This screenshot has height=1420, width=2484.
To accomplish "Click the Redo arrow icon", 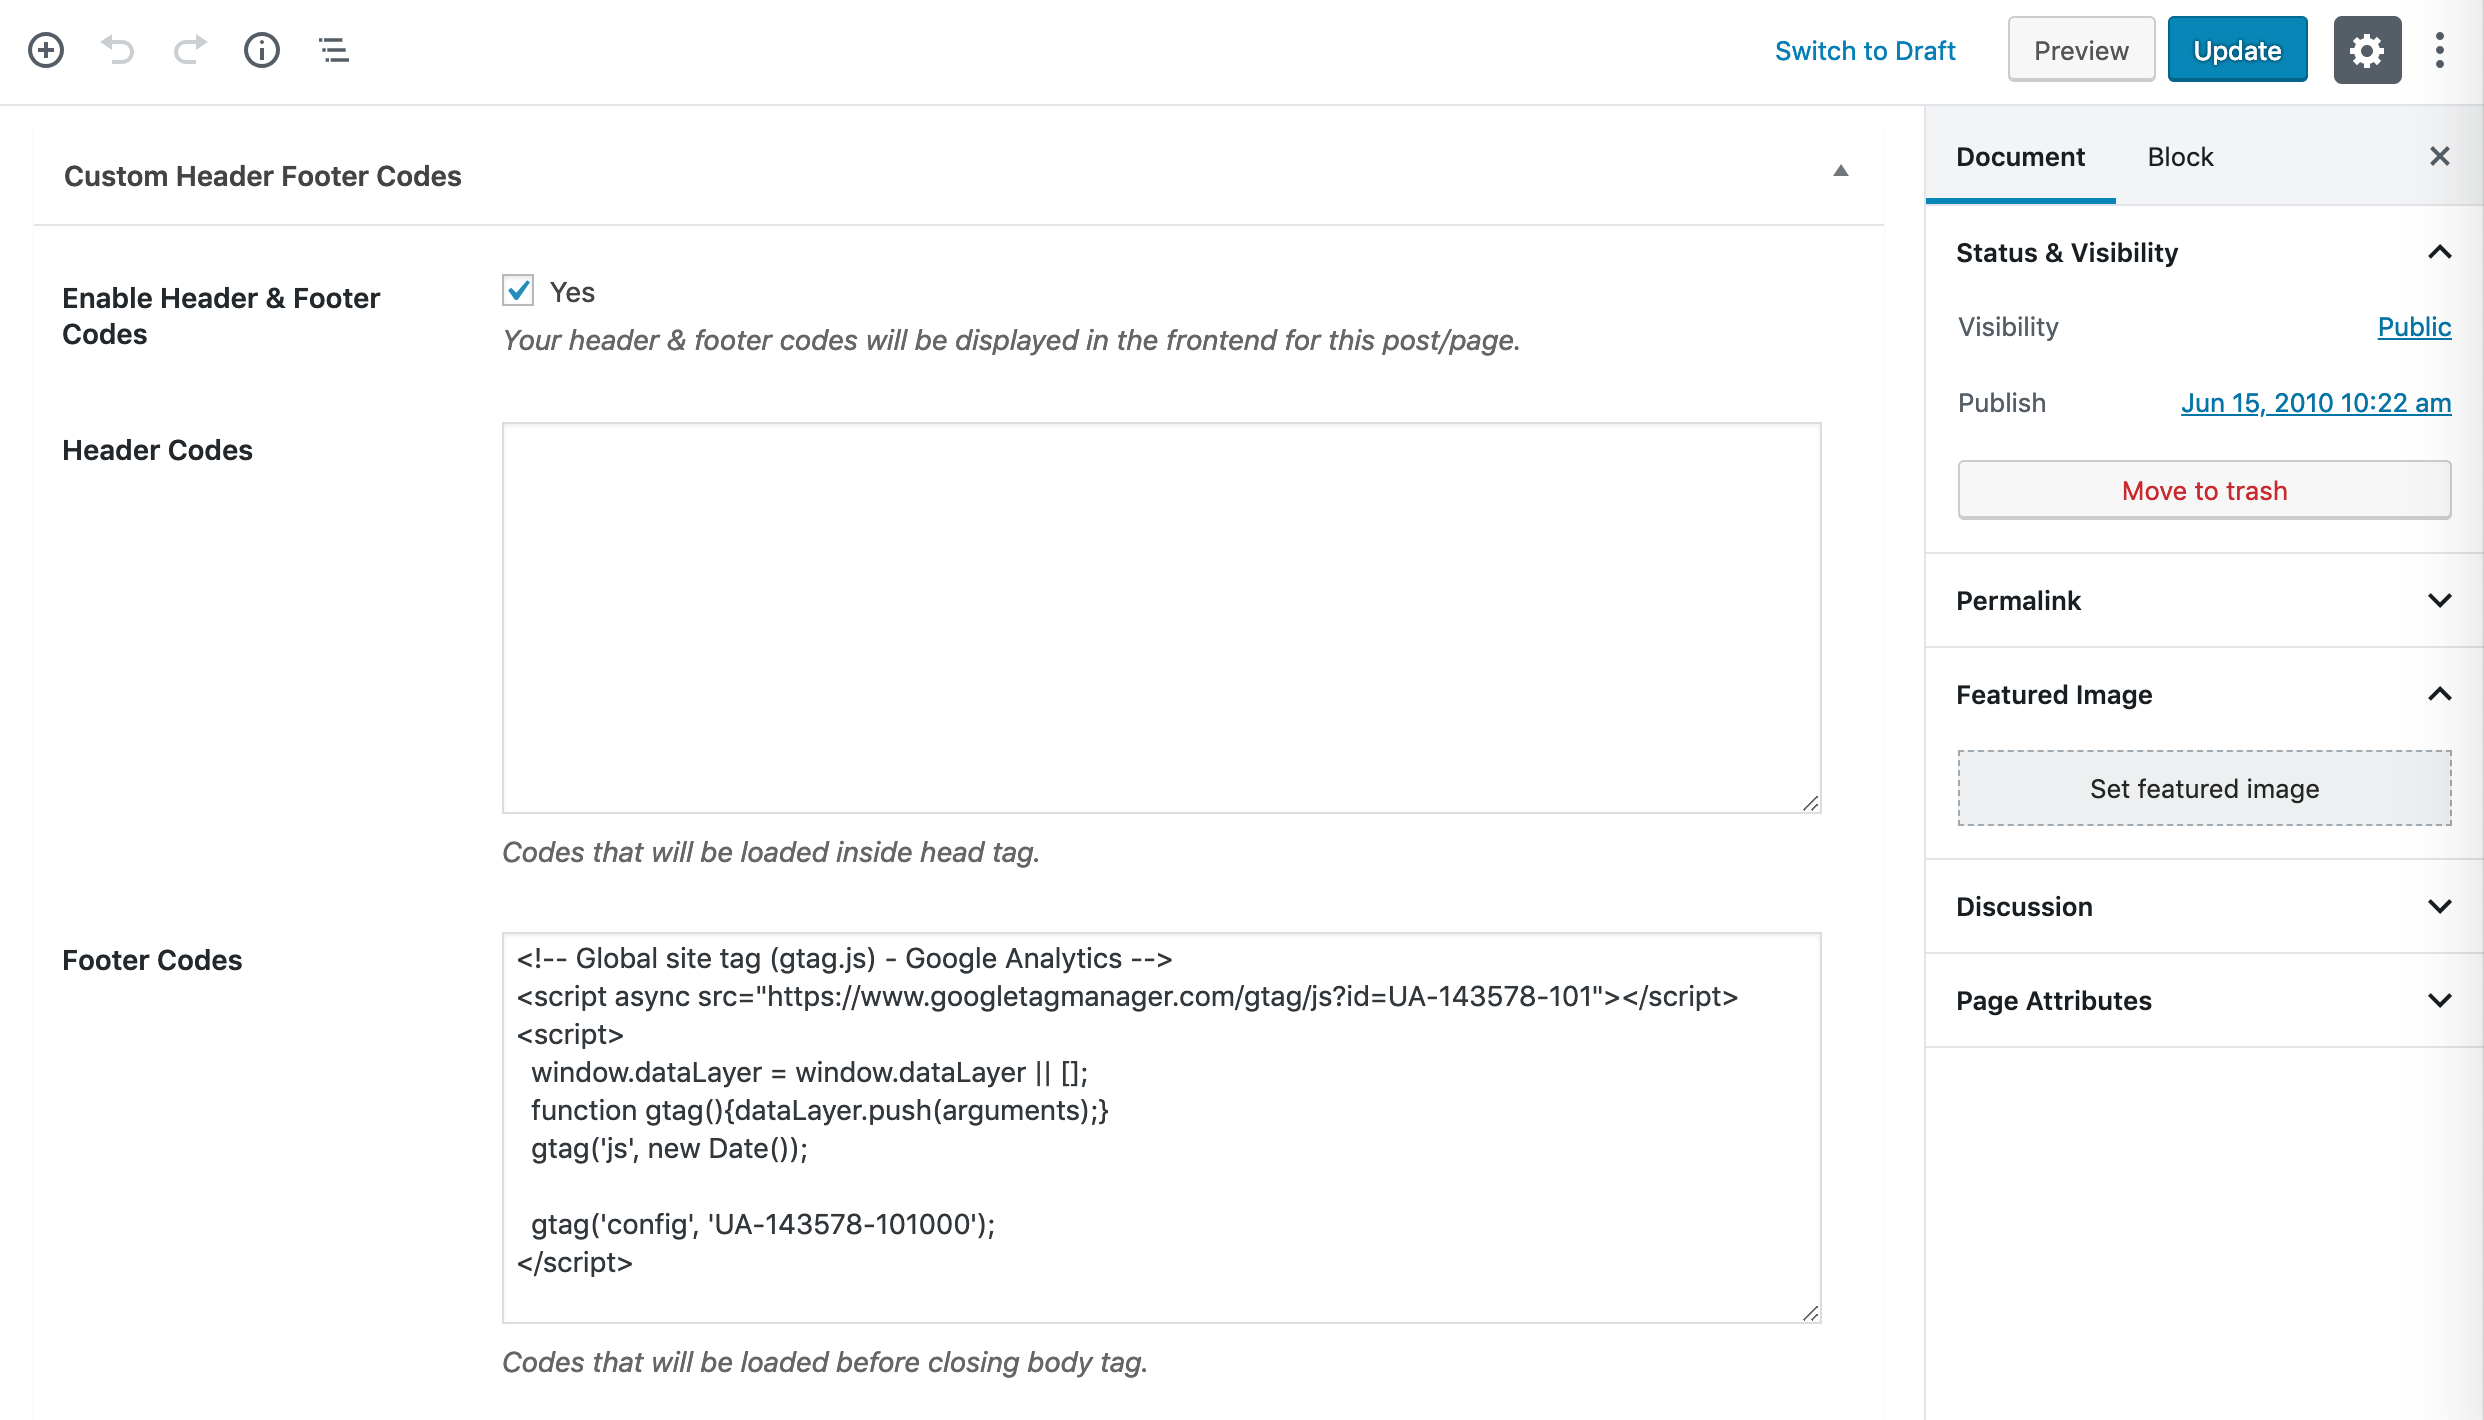I will pyautogui.click(x=190, y=50).
